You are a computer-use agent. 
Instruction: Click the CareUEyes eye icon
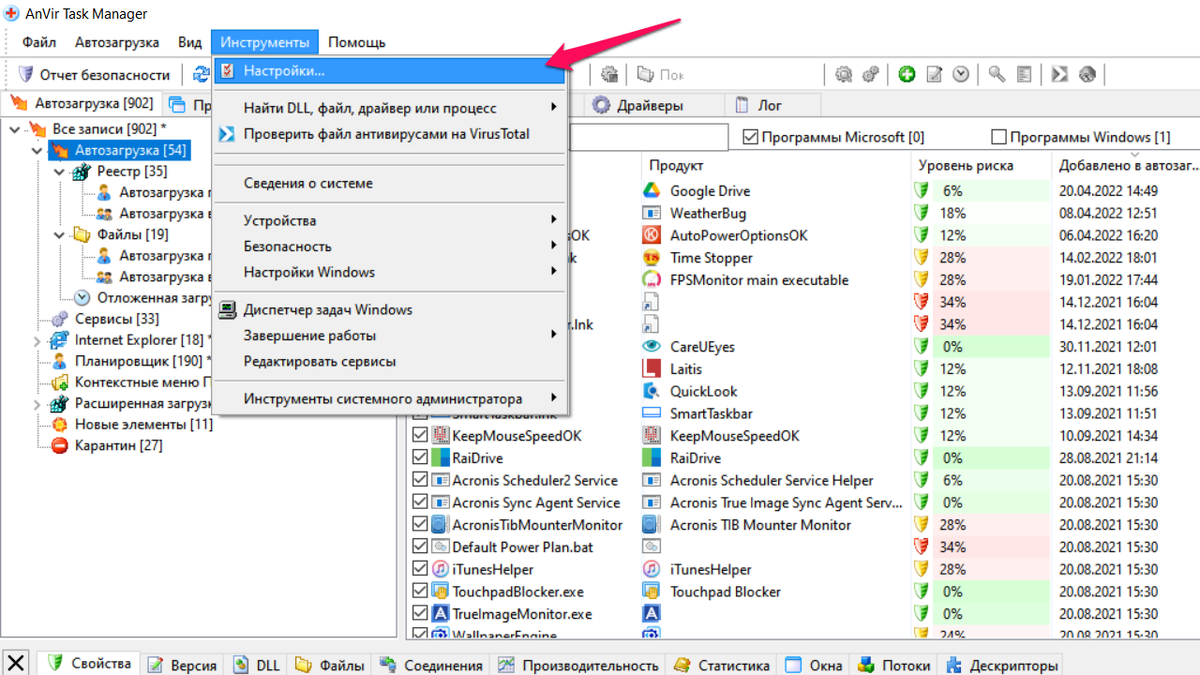[x=652, y=347]
